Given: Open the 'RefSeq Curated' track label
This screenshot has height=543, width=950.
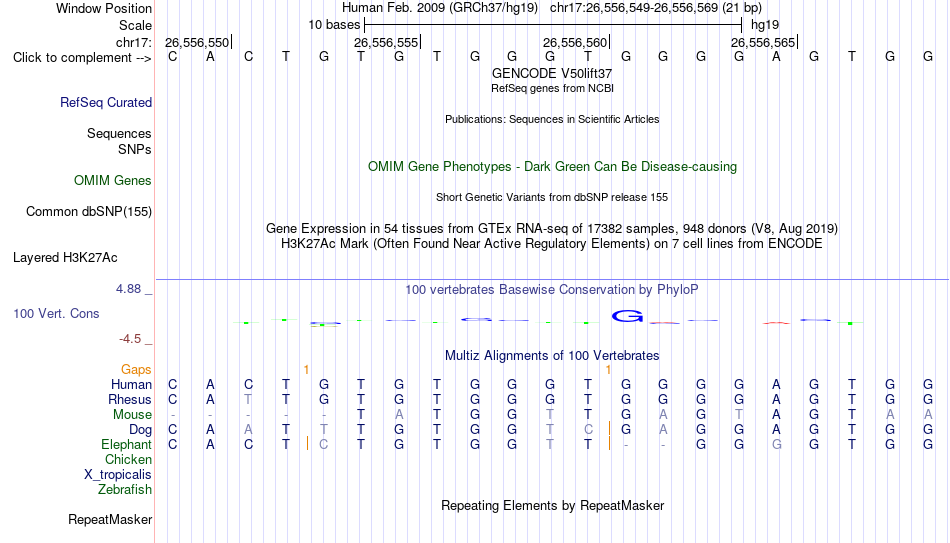Looking at the screenshot, I should tap(106, 102).
